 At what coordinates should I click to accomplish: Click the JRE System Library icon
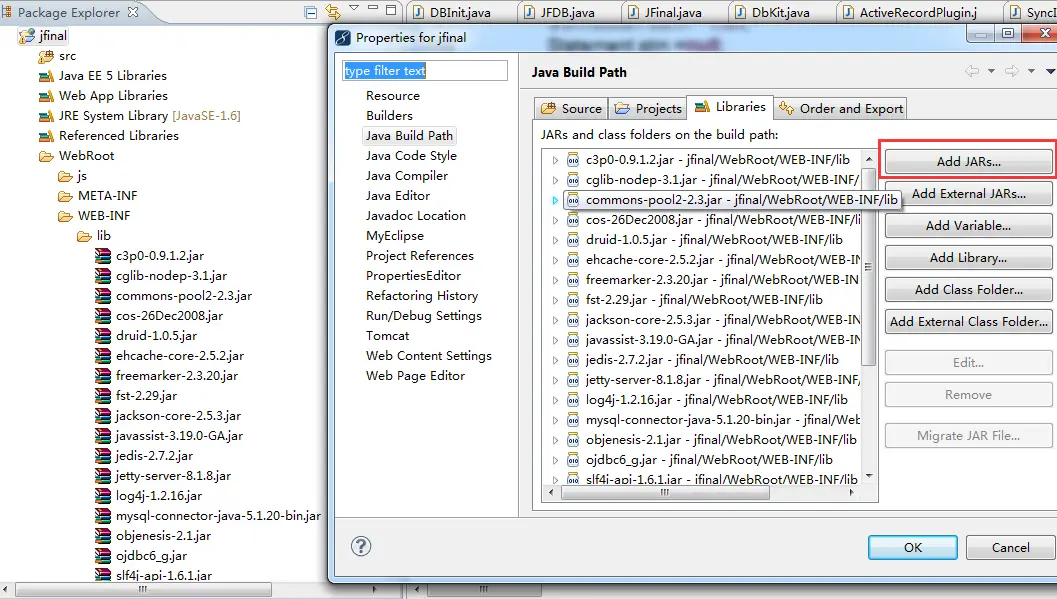pos(46,116)
